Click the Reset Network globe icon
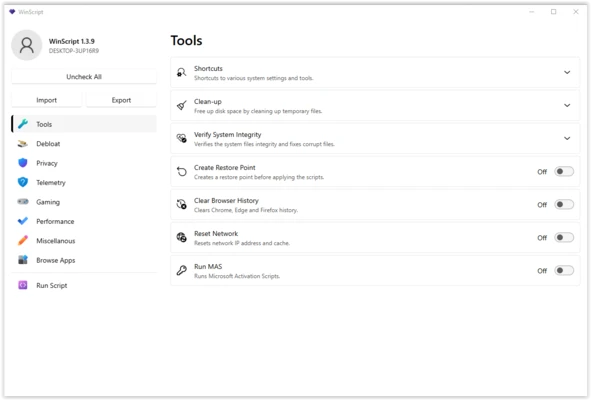 click(182, 238)
